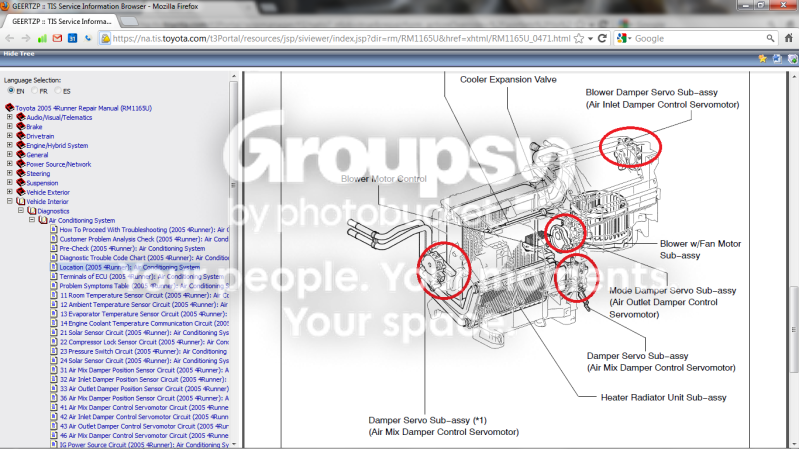Select the FR language radio button
The width and height of the screenshot is (799, 449).
coord(35,91)
